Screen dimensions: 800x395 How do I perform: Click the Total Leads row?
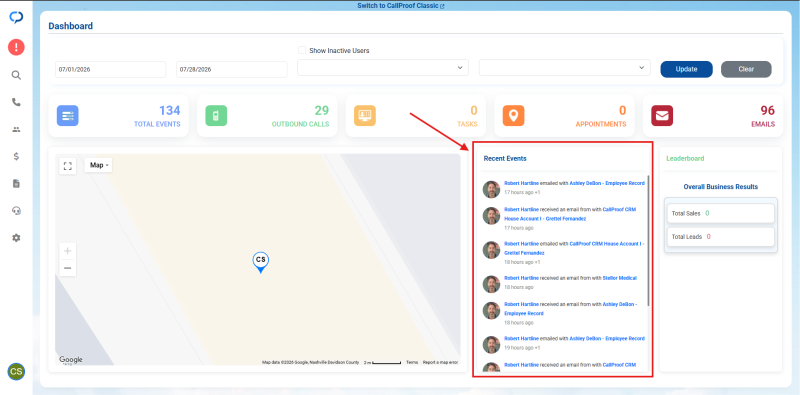pyautogui.click(x=720, y=237)
